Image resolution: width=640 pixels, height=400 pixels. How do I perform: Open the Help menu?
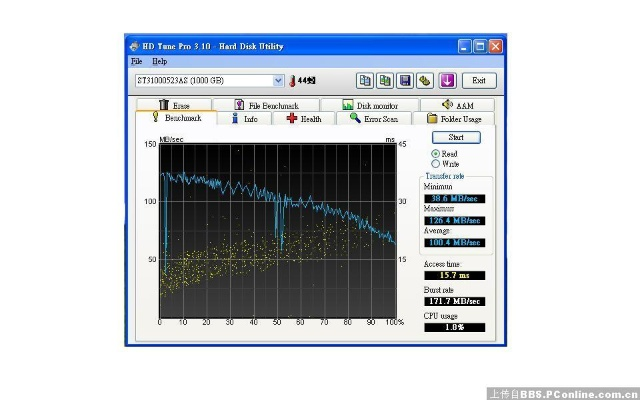click(160, 61)
